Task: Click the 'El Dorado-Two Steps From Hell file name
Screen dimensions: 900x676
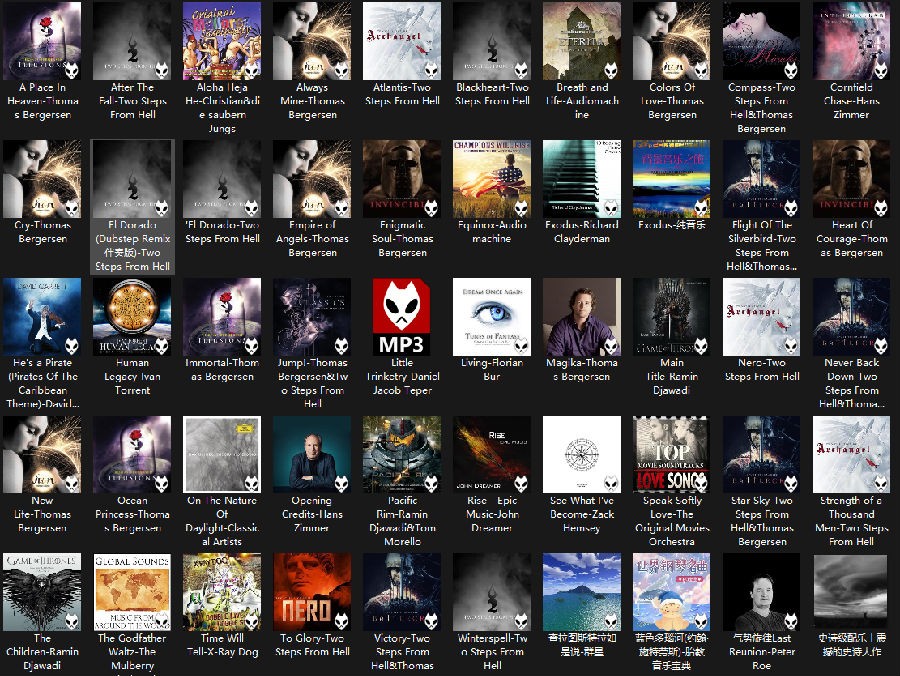Action: pyautogui.click(x=222, y=232)
